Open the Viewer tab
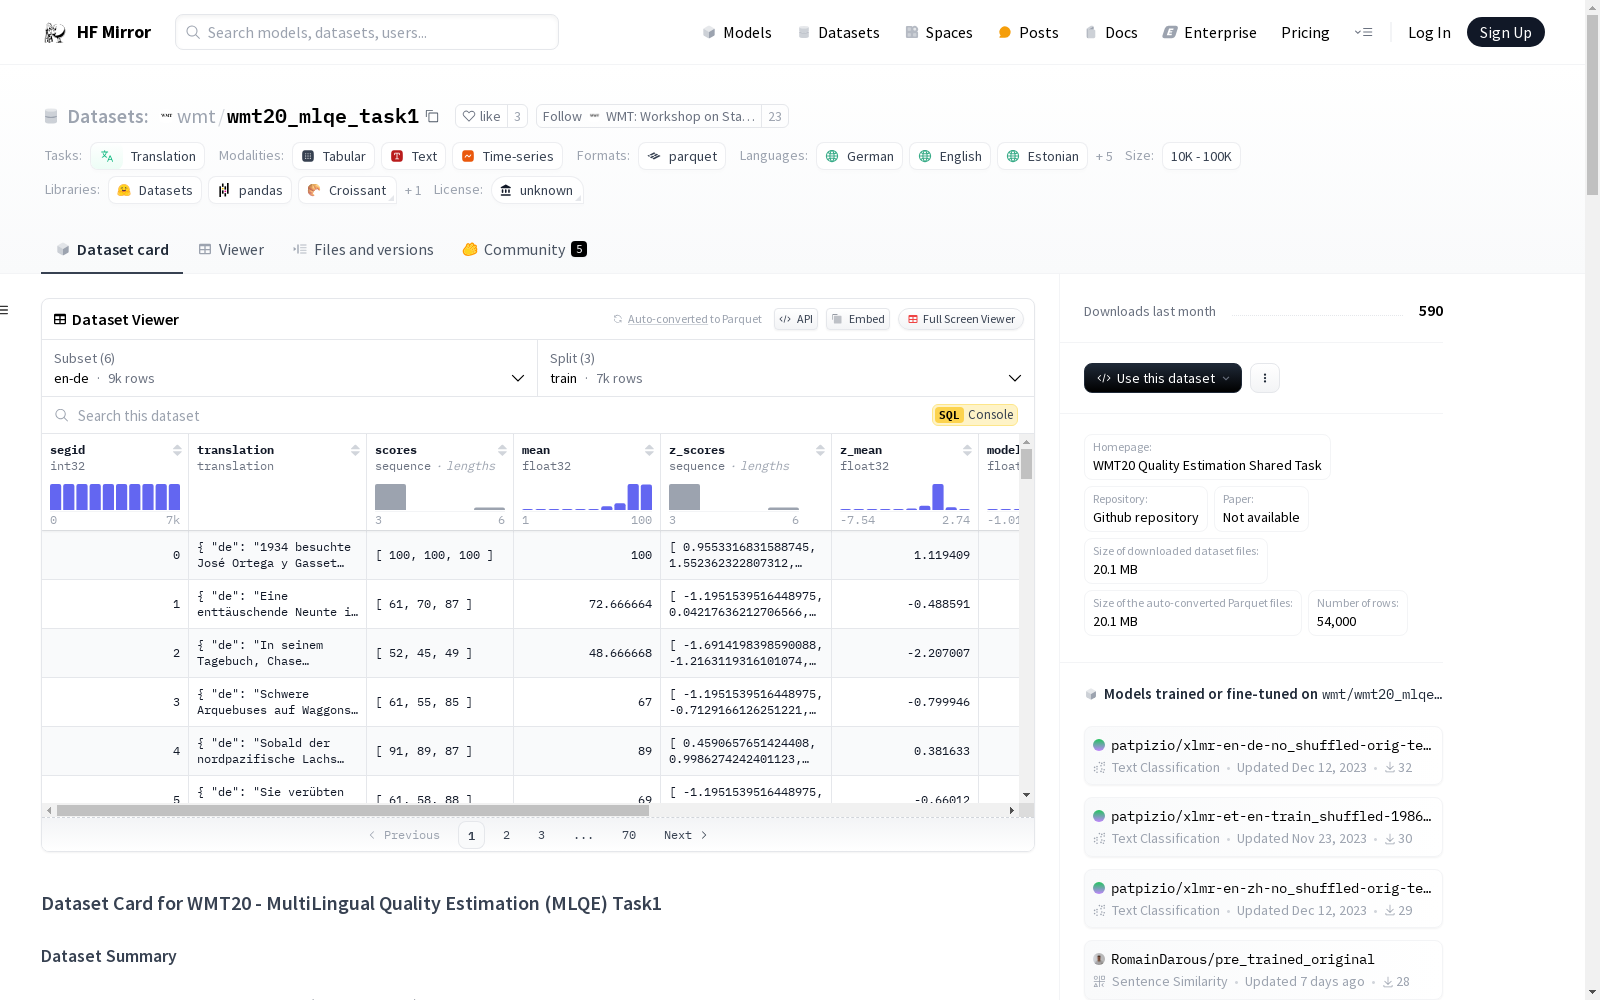The image size is (1600, 1000). click(x=231, y=250)
